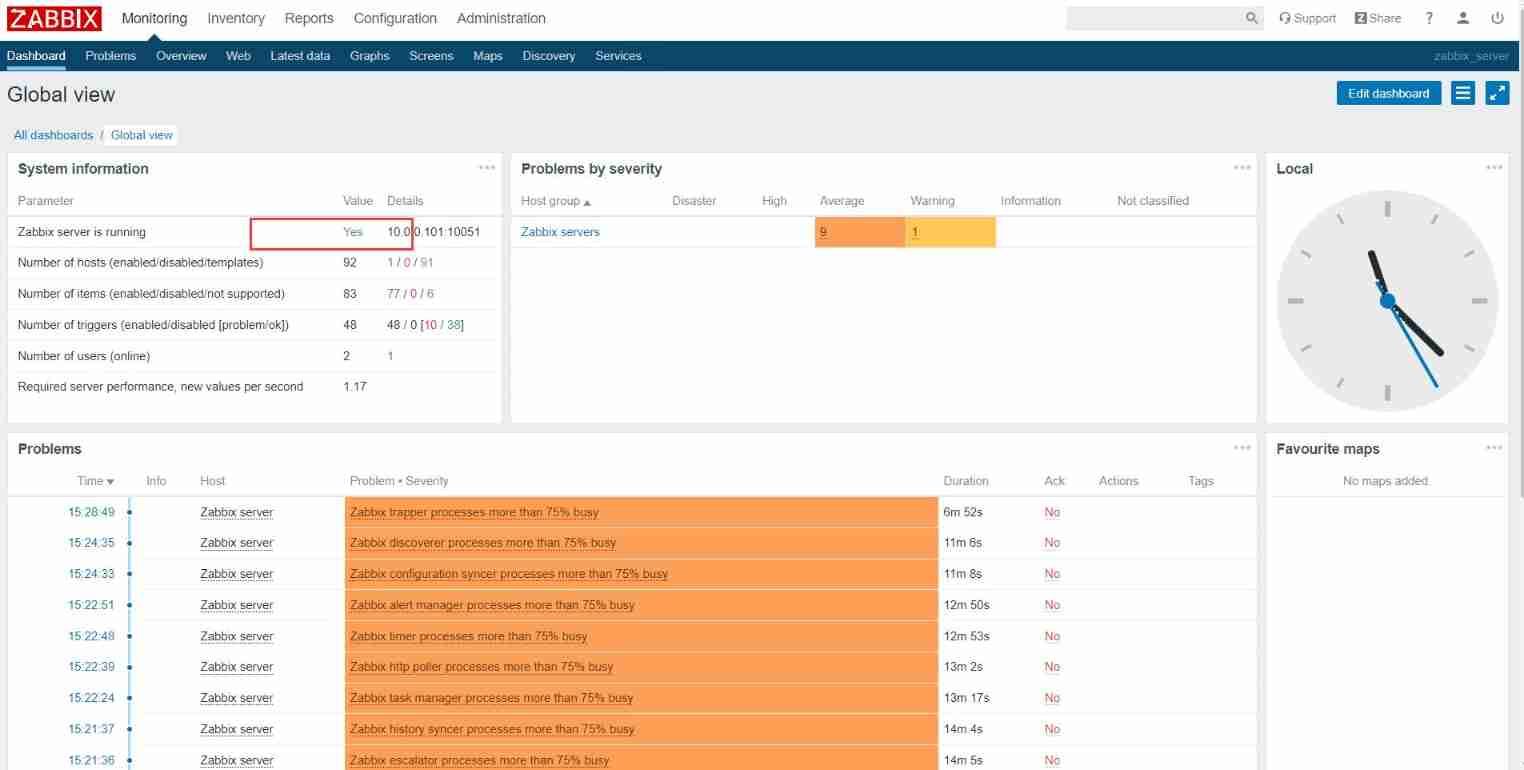Open Zabbix alert manager processes problem
1524x770 pixels.
(492, 605)
